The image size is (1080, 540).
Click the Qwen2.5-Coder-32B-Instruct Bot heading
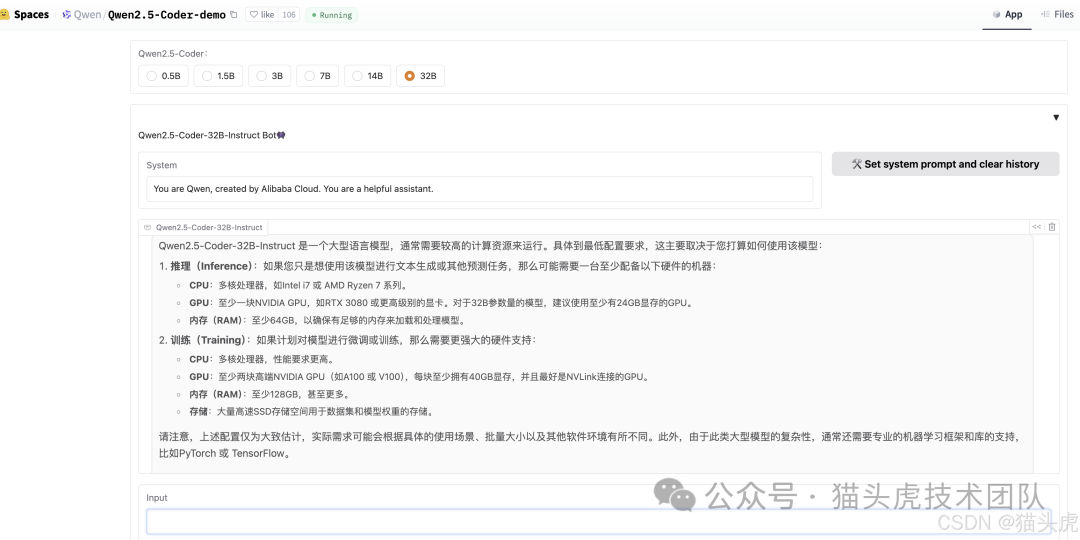(211, 136)
